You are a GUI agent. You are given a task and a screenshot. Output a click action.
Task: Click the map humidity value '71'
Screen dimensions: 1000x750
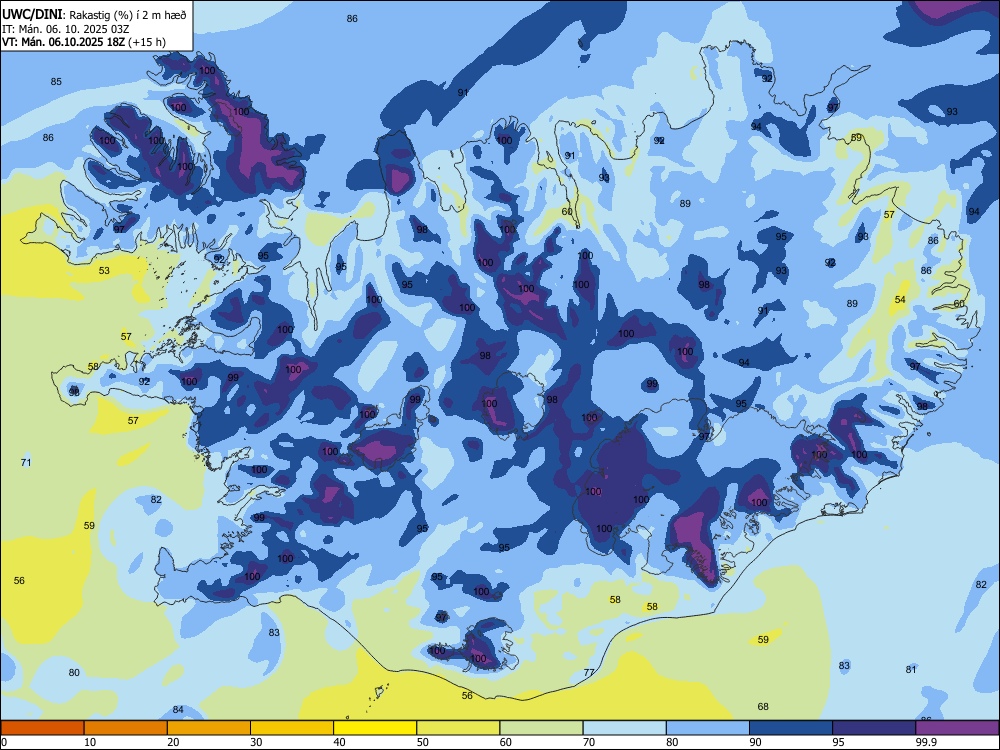point(26,462)
